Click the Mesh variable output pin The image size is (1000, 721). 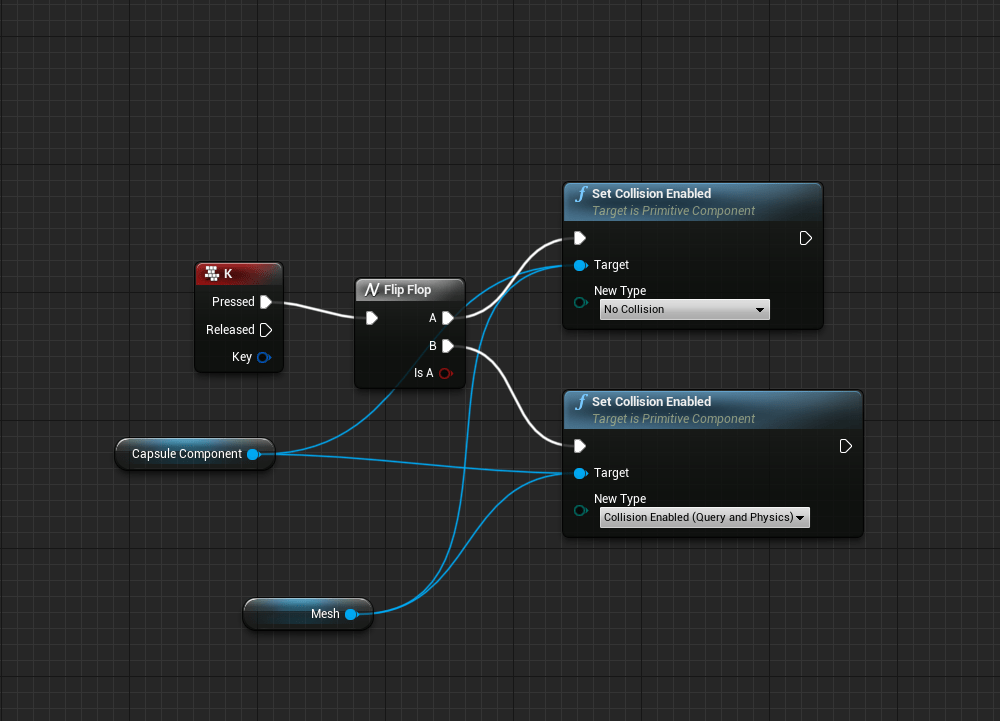click(351, 614)
